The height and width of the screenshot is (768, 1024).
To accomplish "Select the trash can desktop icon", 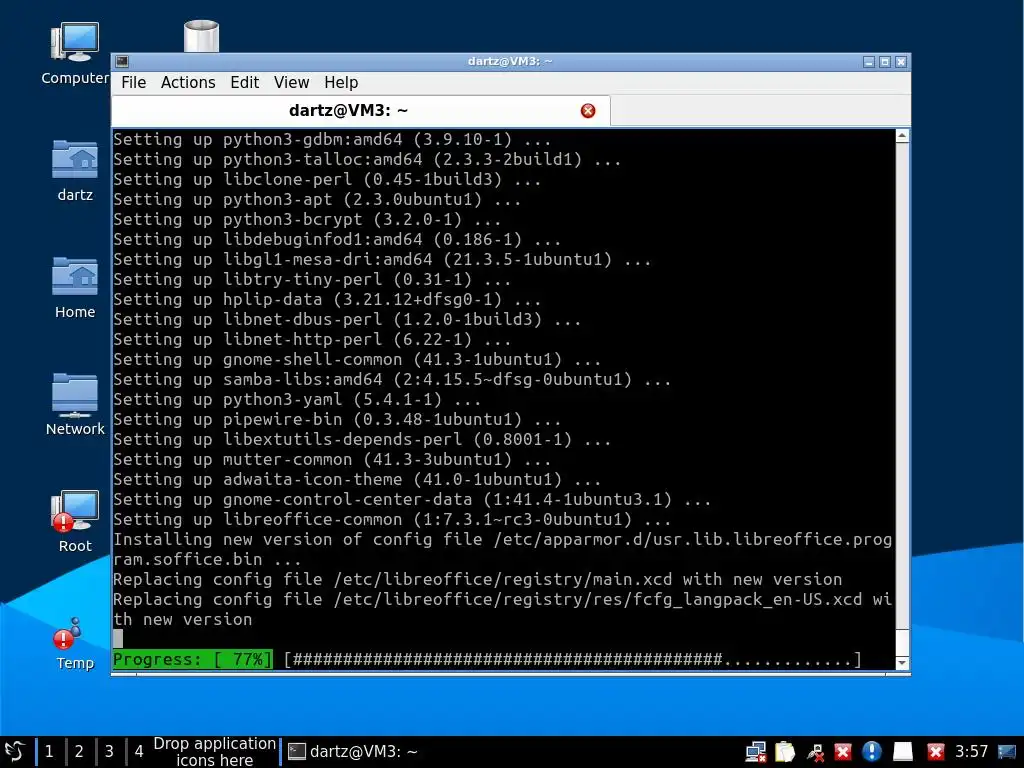I will [x=201, y=36].
